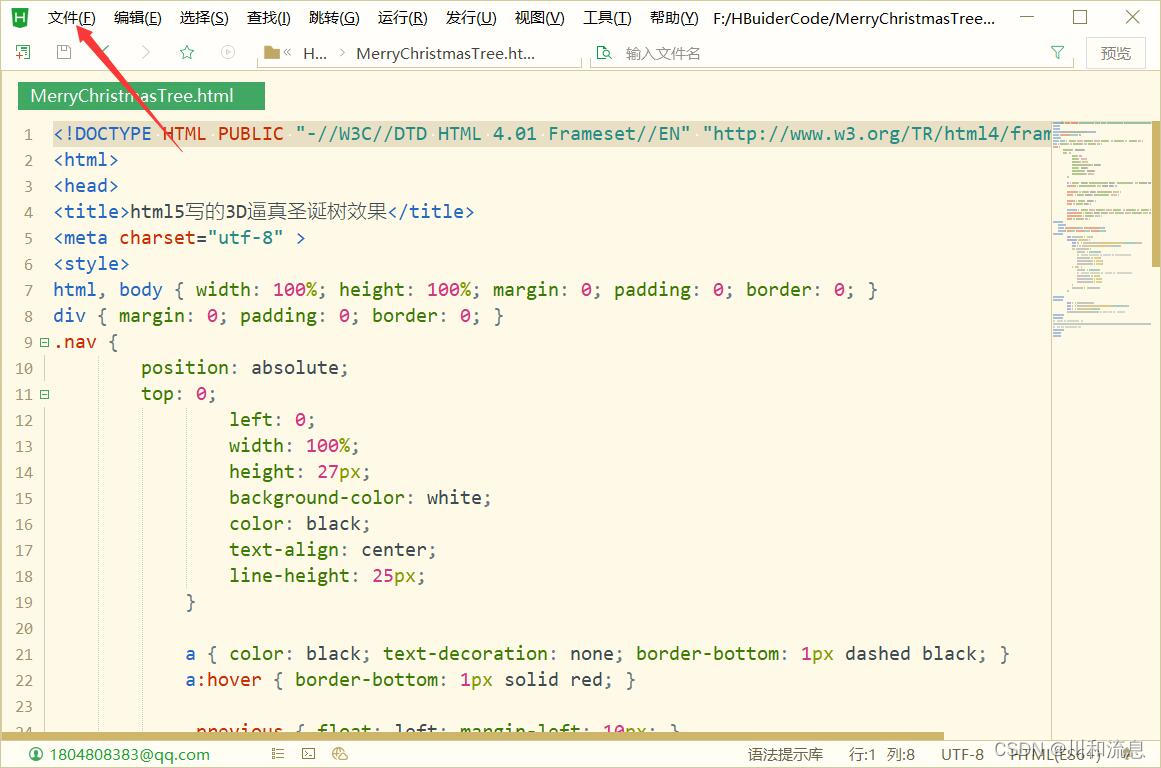Click the file search magnifier icon
1161x768 pixels.
(x=604, y=53)
